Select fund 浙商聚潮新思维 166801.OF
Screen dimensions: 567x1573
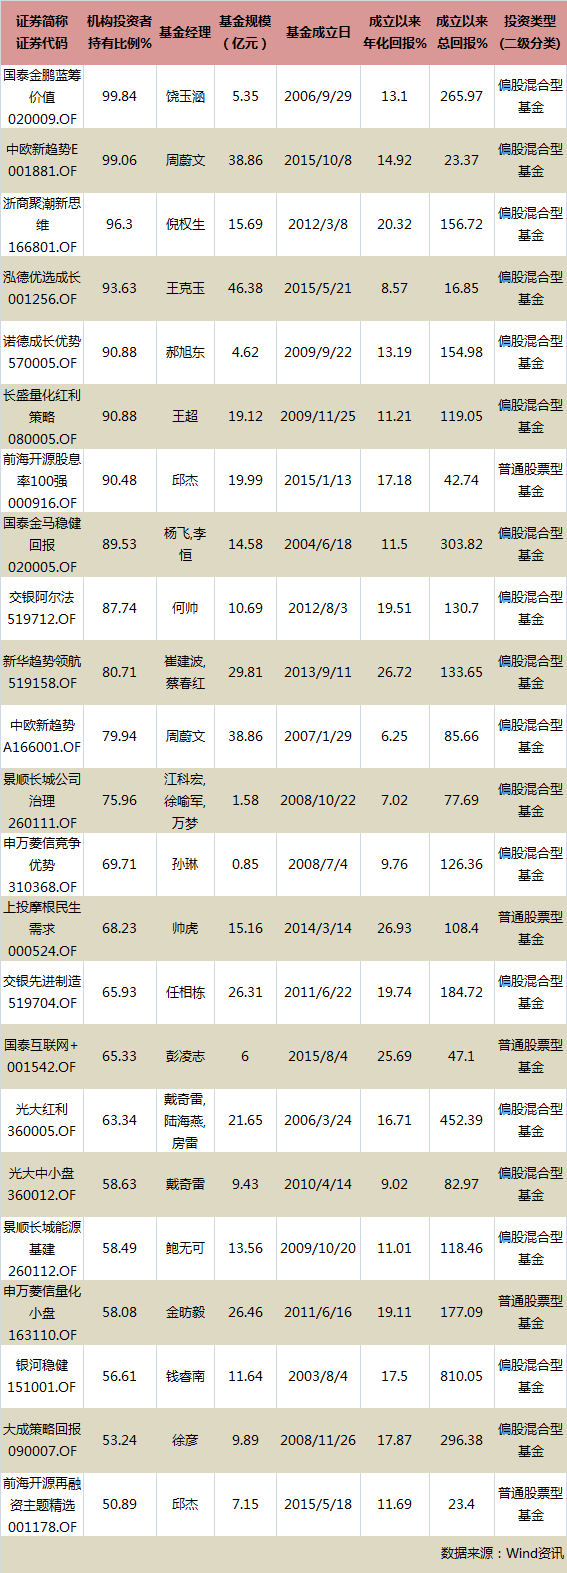pyautogui.click(x=42, y=224)
